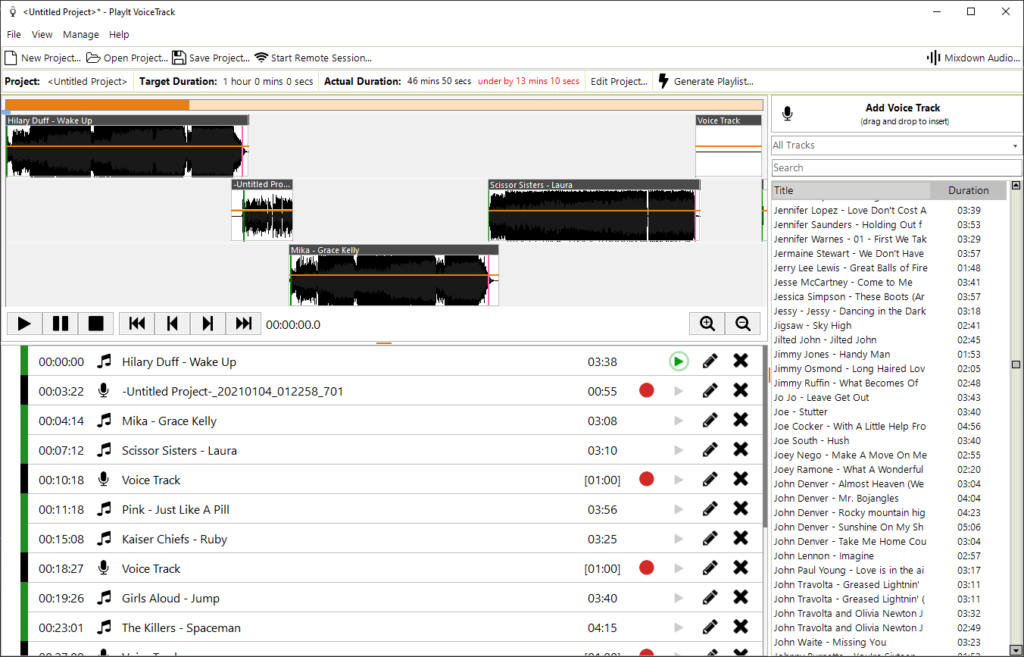Click Generate Playlist
The width and height of the screenshot is (1024, 657).
point(706,82)
